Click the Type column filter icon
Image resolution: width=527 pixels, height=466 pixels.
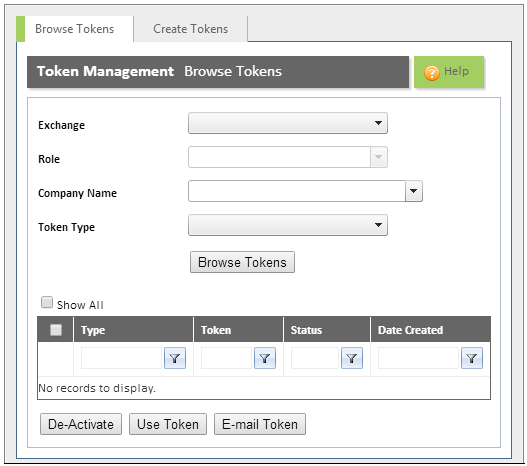pos(175,358)
